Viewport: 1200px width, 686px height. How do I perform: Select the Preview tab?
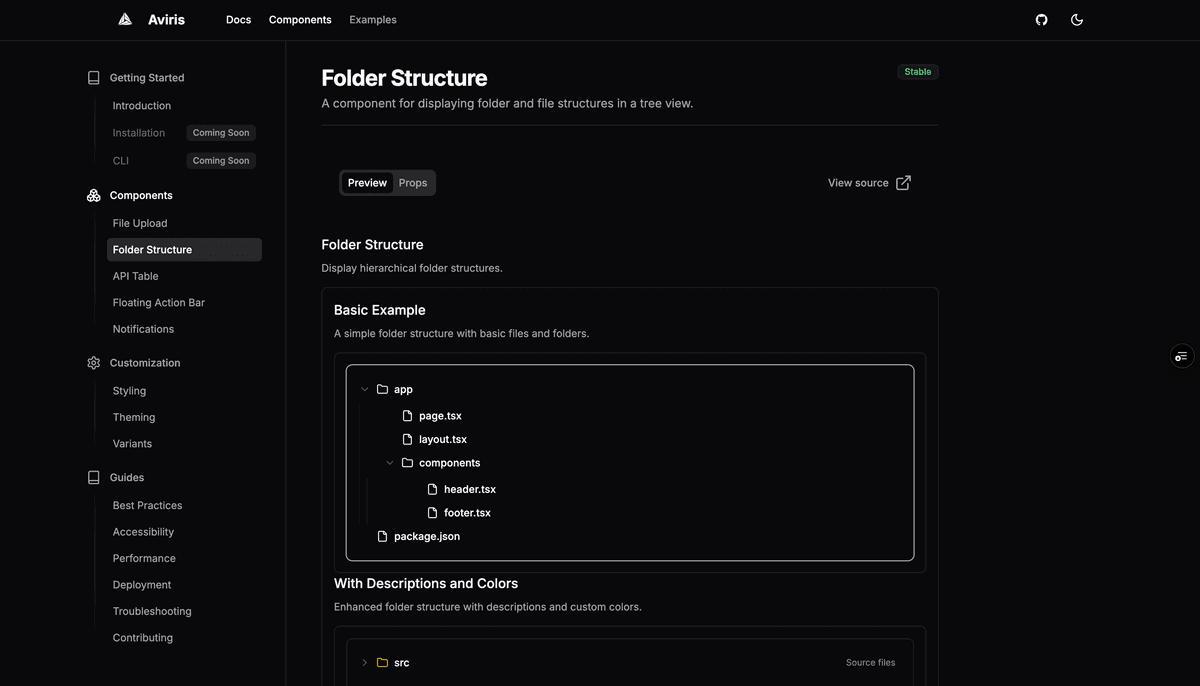tap(367, 182)
